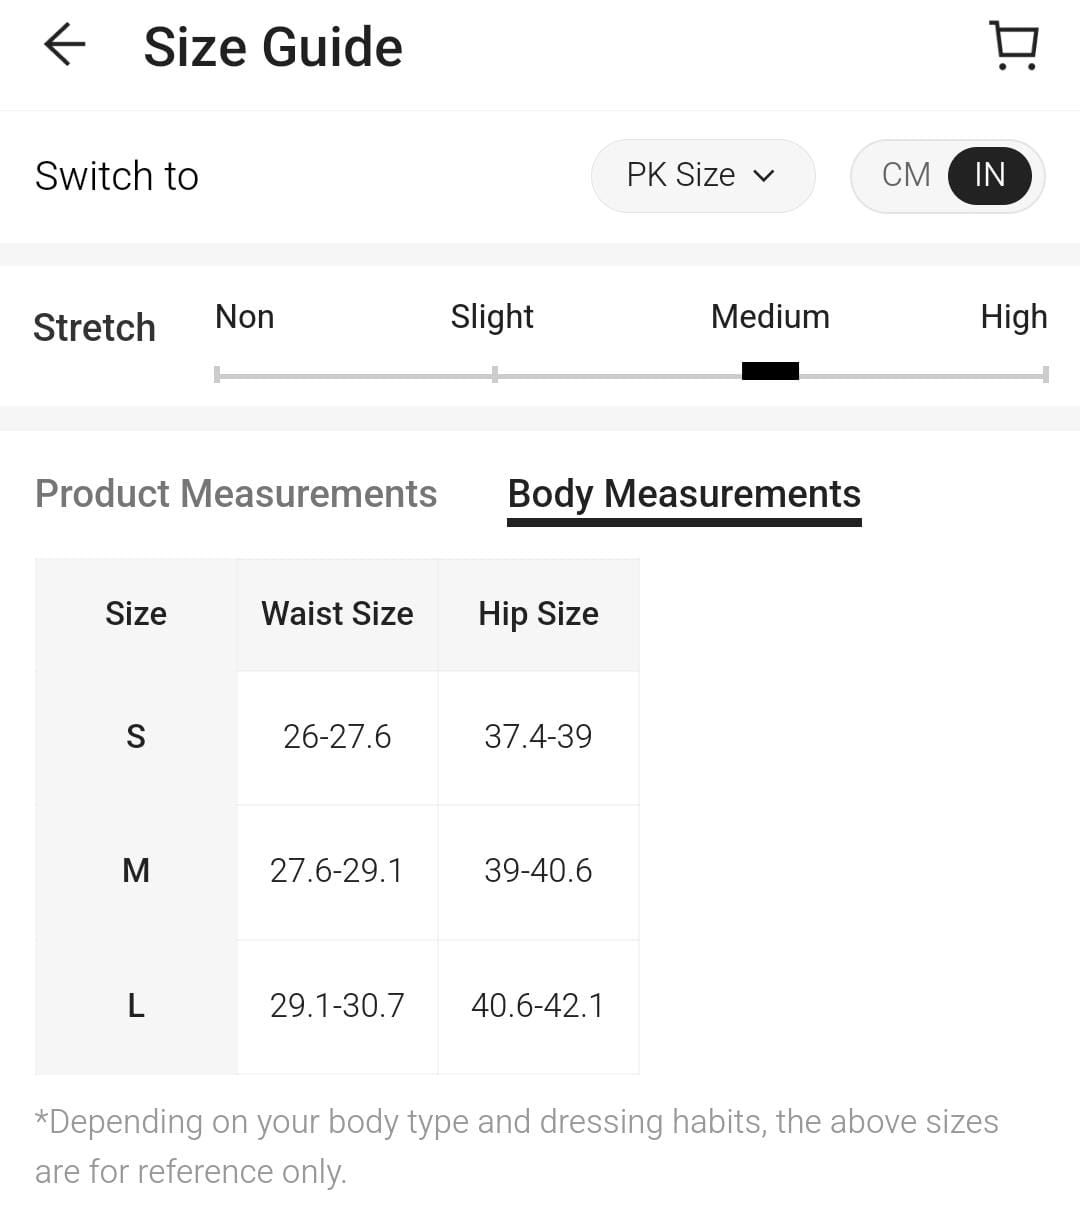Click the PK Size chevron arrow
1080x1216 pixels.
[x=764, y=176]
